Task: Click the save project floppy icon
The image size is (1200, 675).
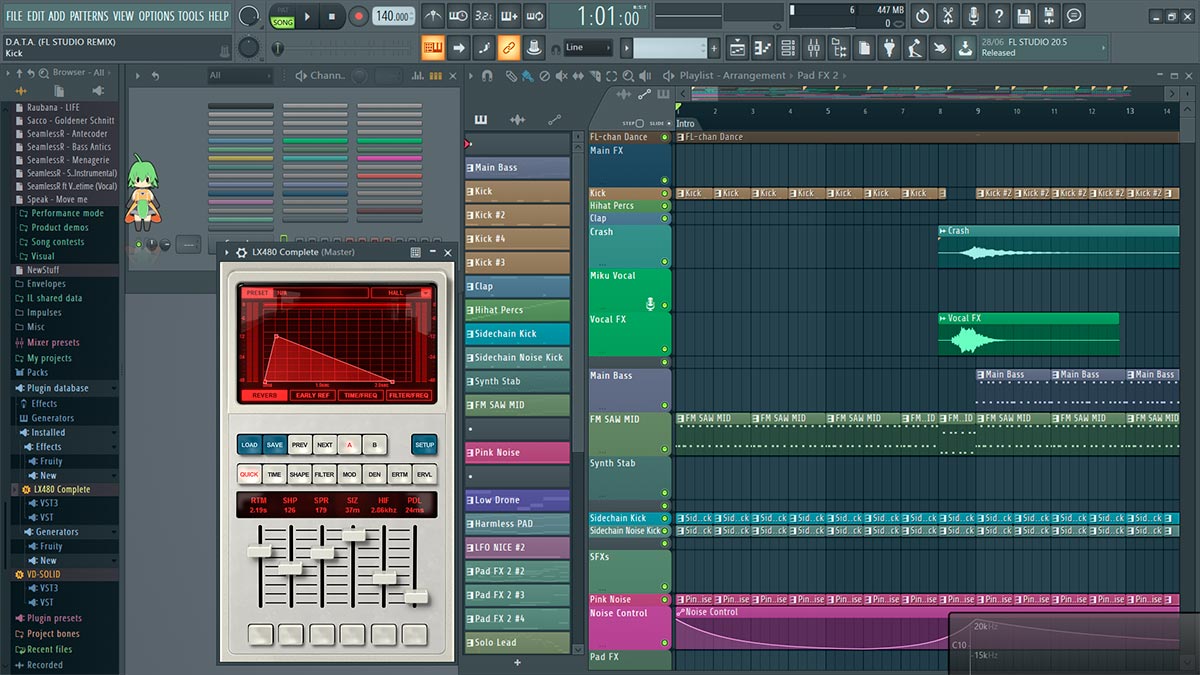Action: (1024, 16)
